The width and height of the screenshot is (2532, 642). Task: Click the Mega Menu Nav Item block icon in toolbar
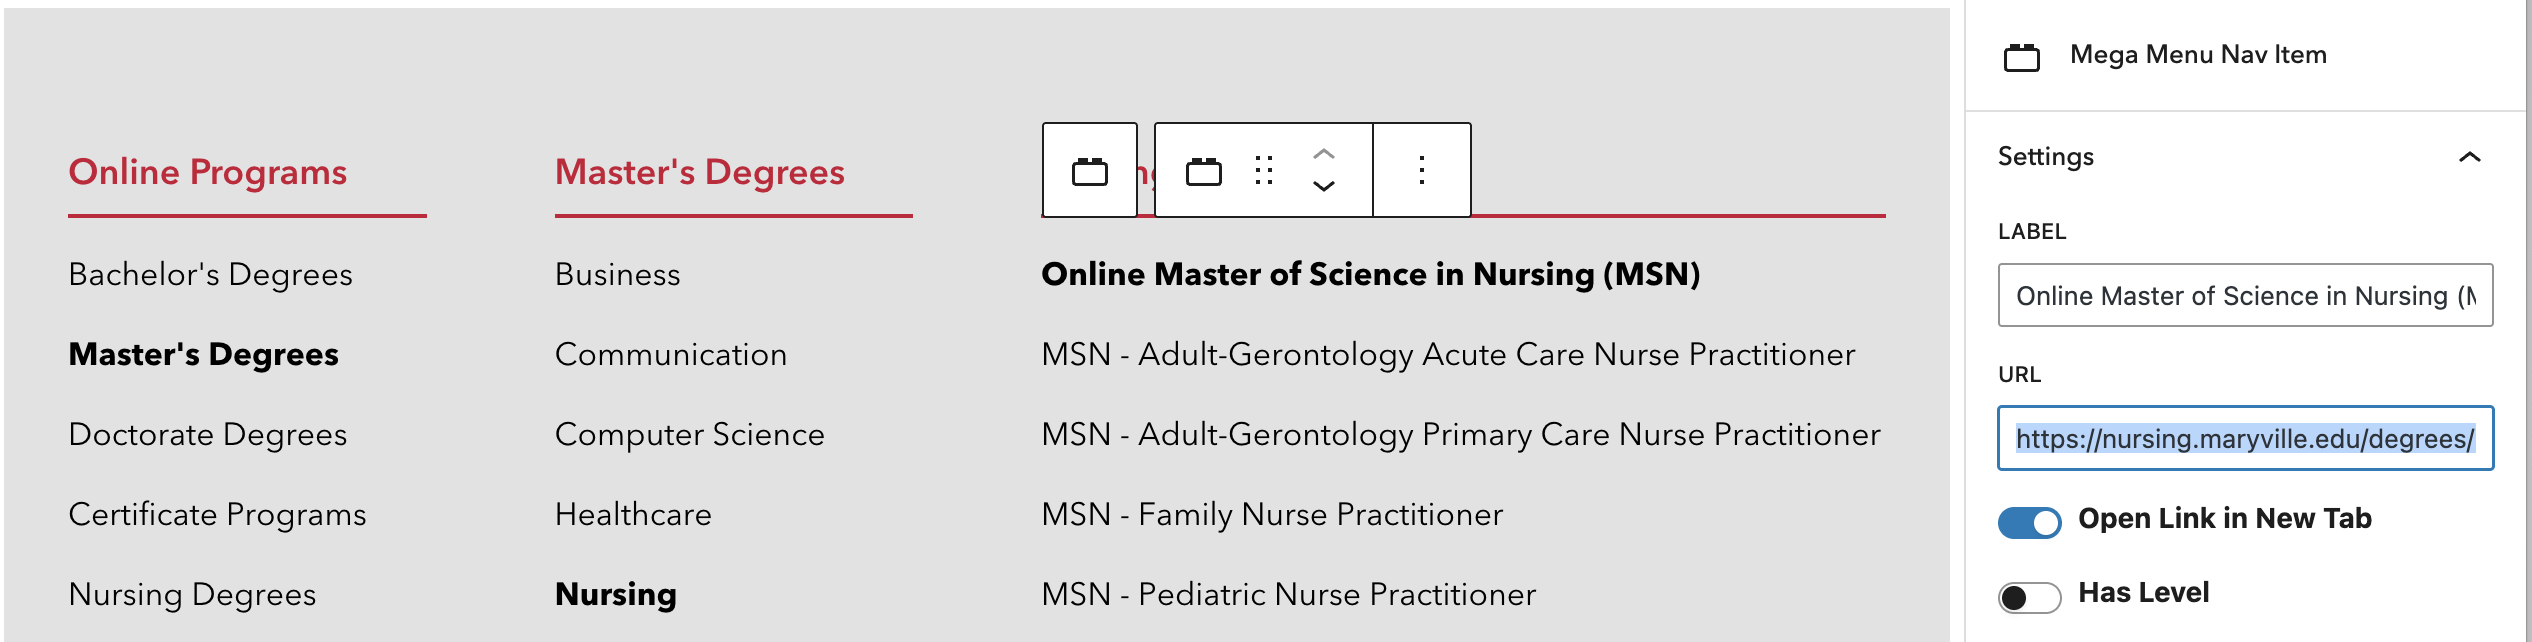(1203, 172)
